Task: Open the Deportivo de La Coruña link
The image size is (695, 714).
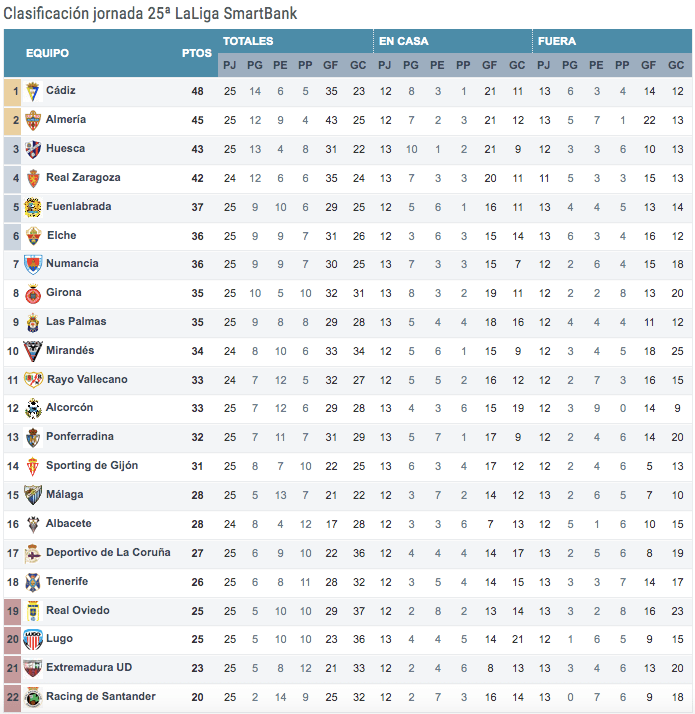Action: (108, 553)
